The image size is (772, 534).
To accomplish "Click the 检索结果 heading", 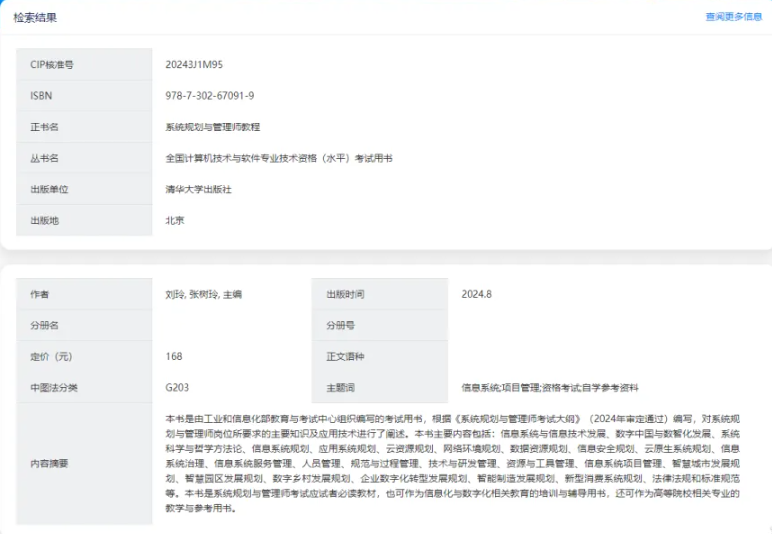I will [35, 18].
